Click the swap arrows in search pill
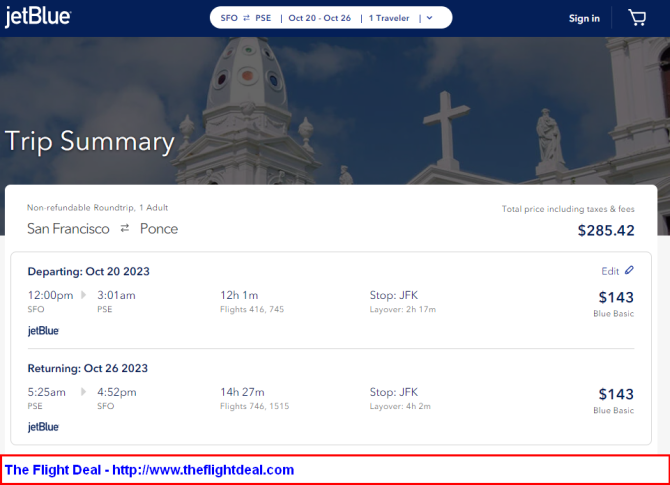This screenshot has height=485, width=670. point(247,18)
